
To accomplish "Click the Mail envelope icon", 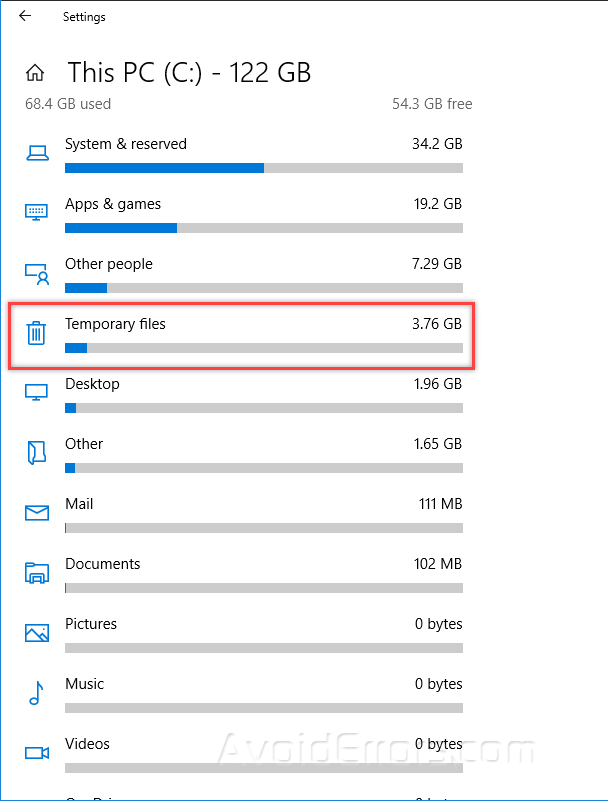I will point(37,513).
